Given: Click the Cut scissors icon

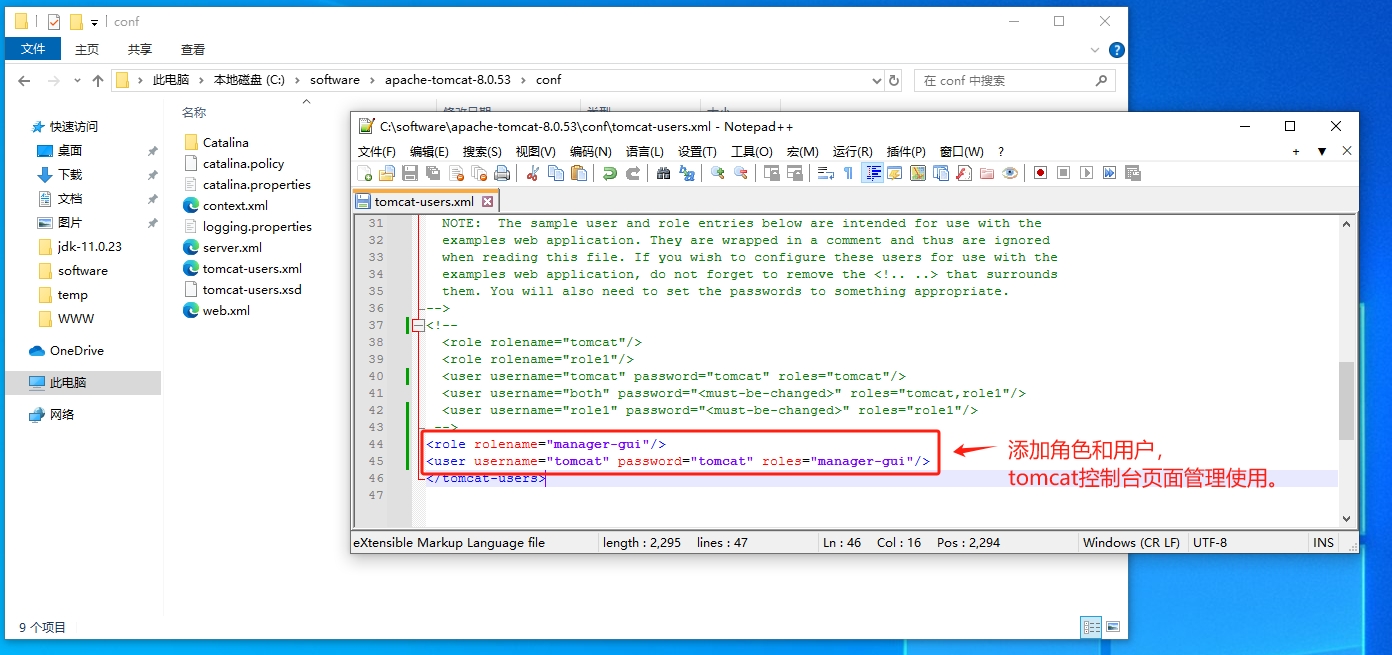Looking at the screenshot, I should [x=532, y=173].
